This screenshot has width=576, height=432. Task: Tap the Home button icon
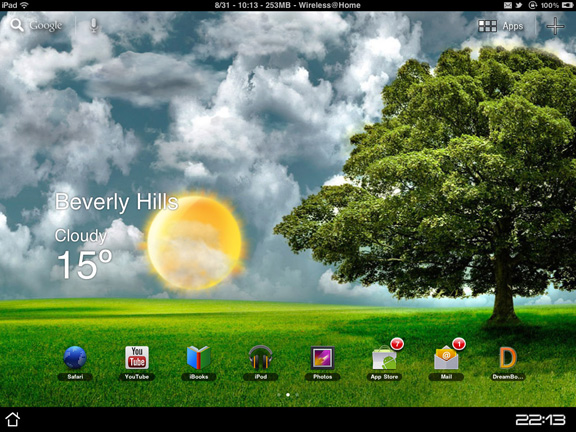click(x=12, y=419)
